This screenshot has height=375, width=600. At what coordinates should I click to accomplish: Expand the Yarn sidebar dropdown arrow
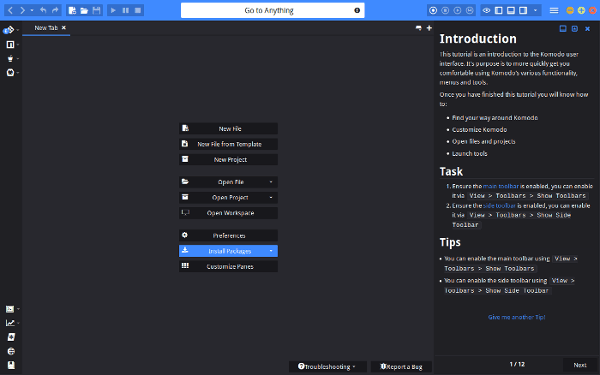point(18,73)
